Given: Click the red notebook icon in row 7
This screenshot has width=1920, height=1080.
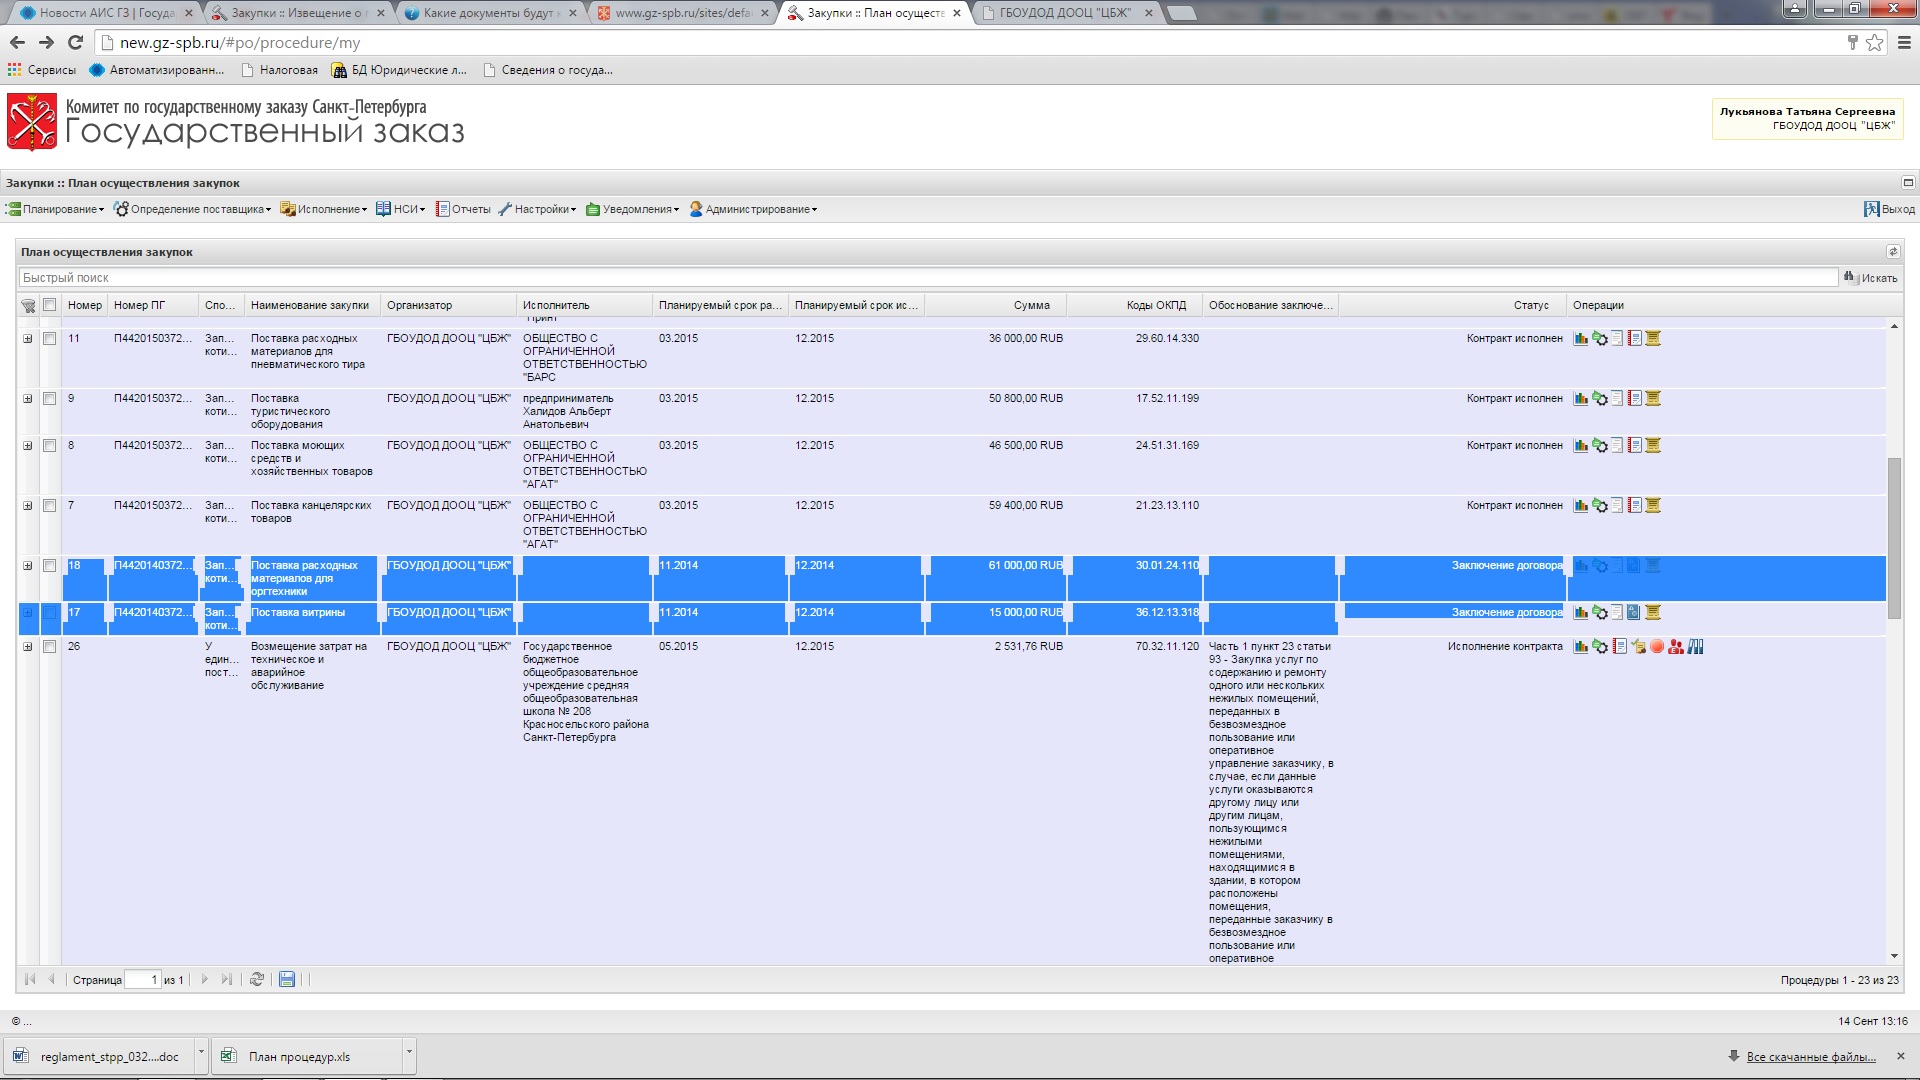Looking at the screenshot, I should (x=1635, y=506).
